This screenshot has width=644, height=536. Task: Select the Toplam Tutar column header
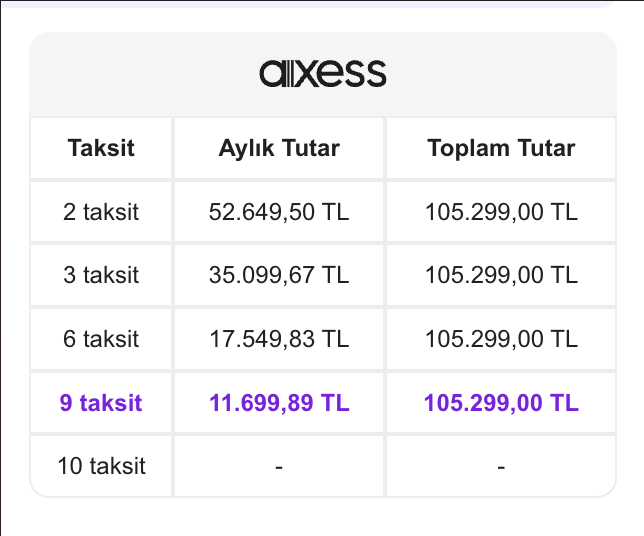coord(501,148)
